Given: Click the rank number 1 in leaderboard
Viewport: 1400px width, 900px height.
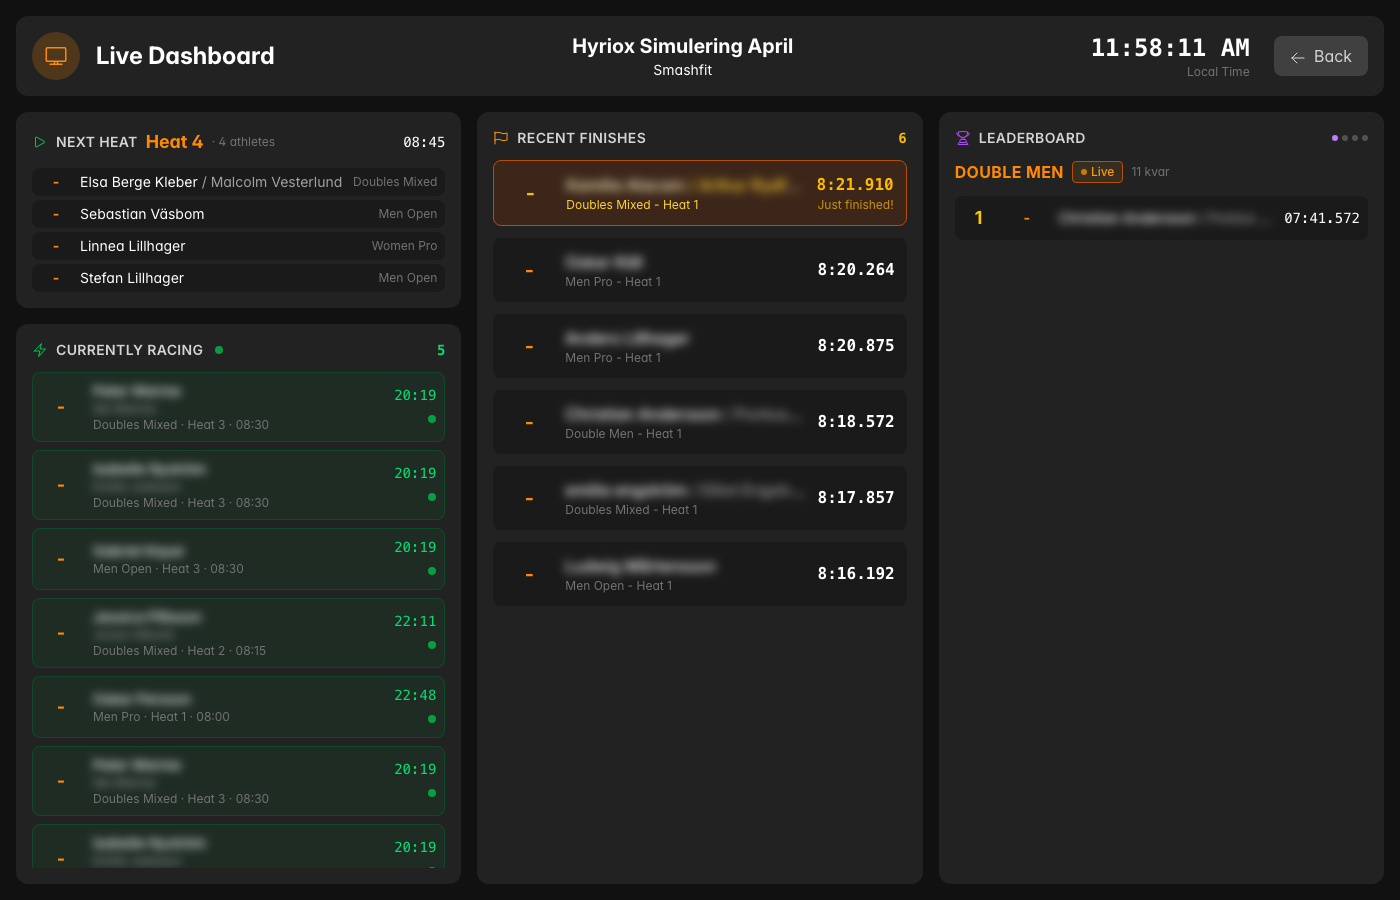Looking at the screenshot, I should point(979,218).
